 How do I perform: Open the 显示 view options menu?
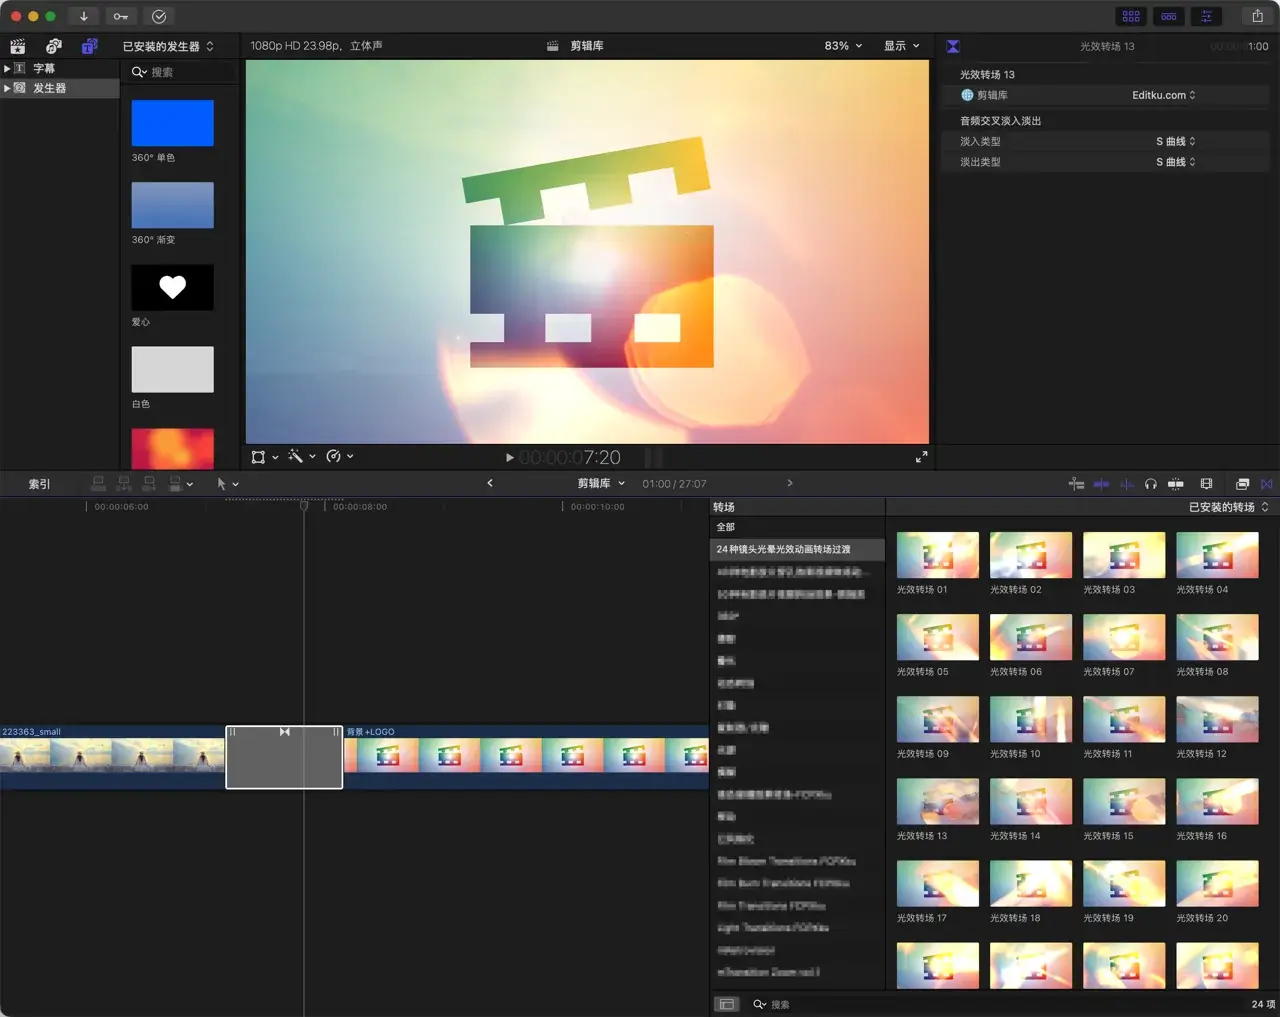(901, 46)
